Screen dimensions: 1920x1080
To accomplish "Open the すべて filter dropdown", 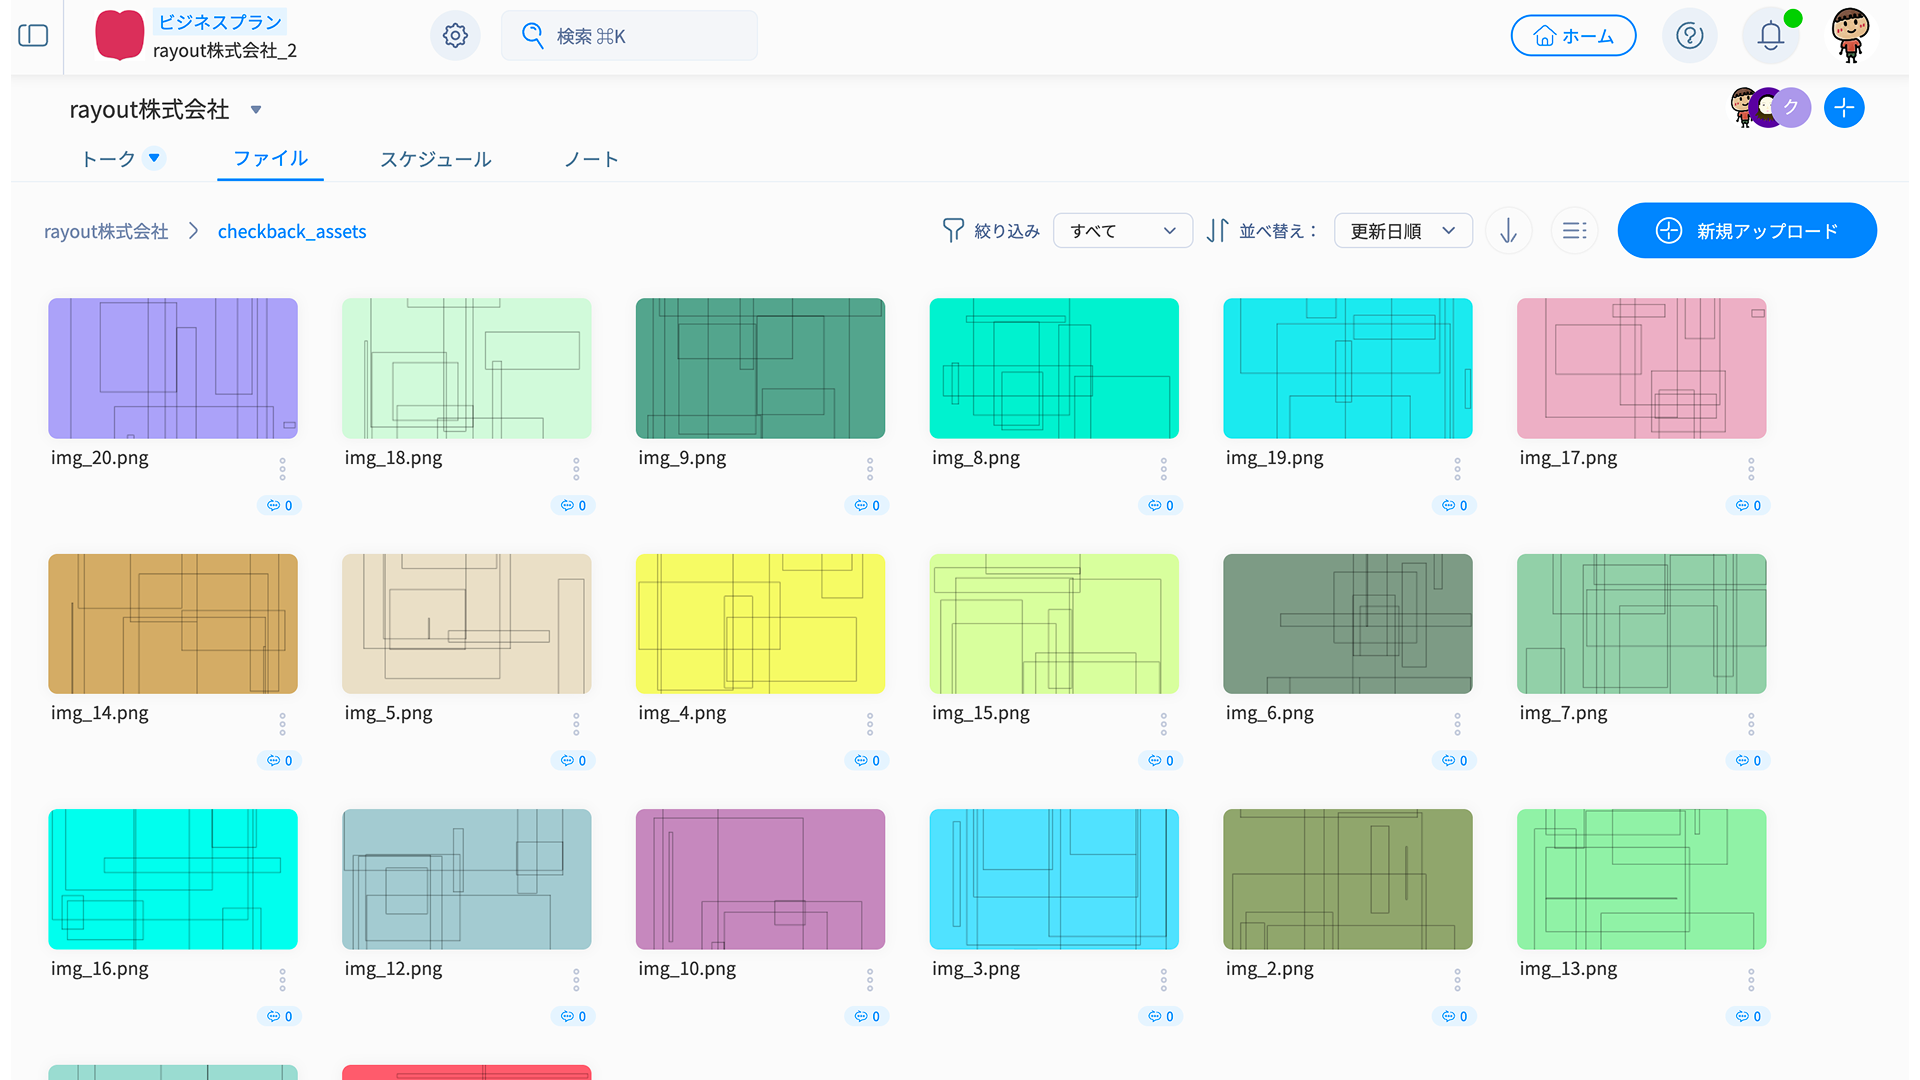I will pos(1122,231).
